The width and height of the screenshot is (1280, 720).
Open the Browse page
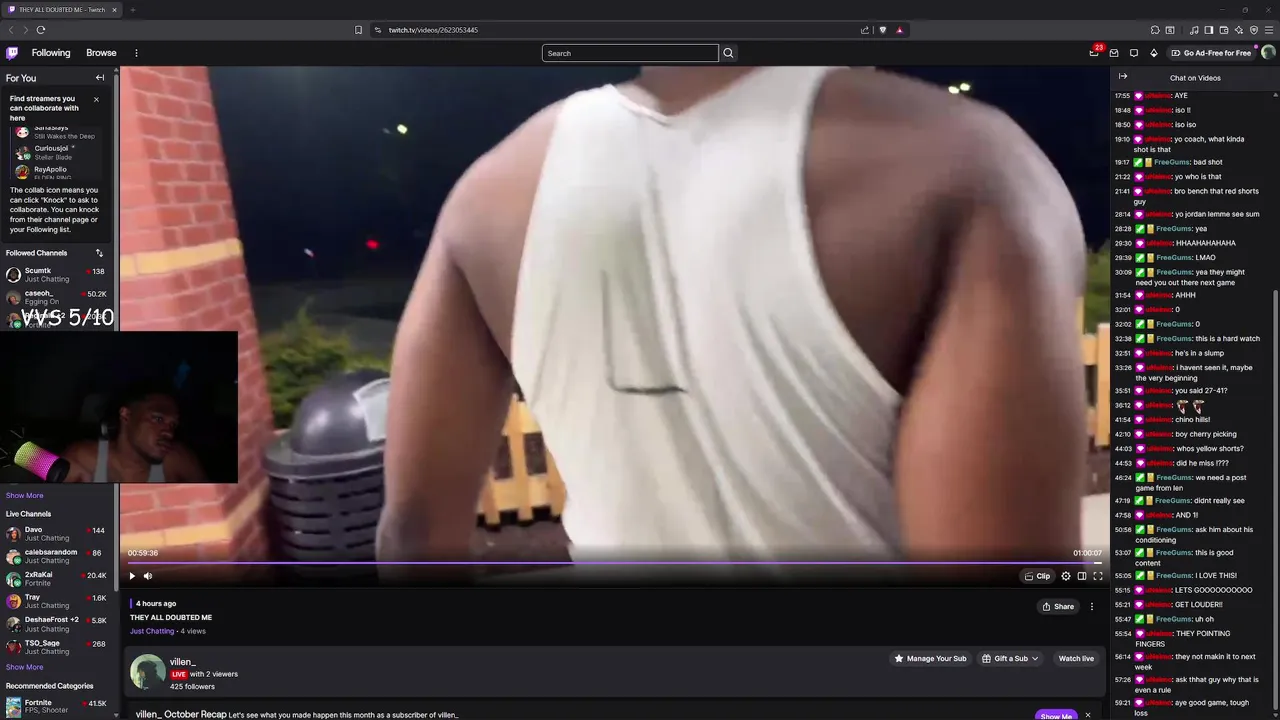click(101, 53)
